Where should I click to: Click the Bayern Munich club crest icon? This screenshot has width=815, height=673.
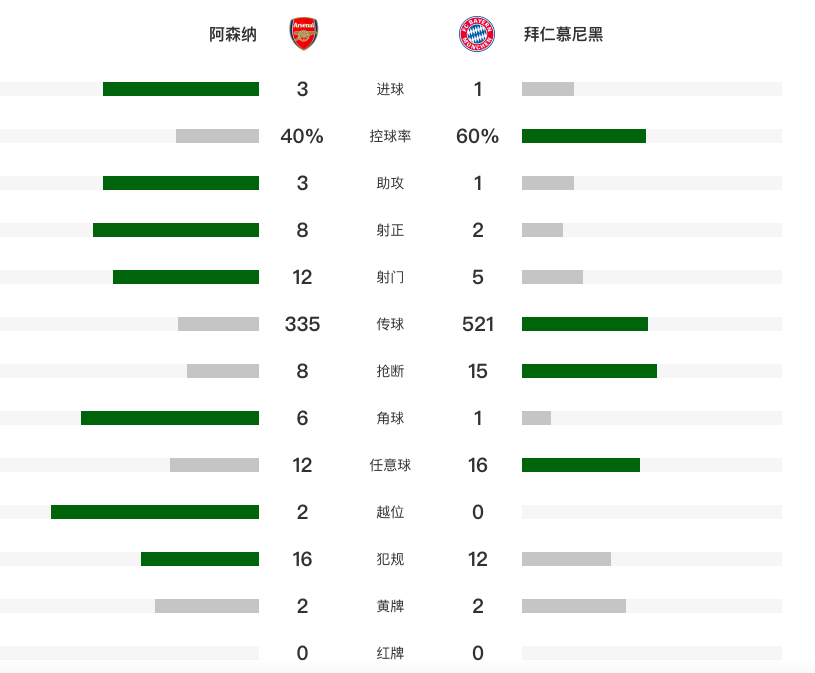pyautogui.click(x=477, y=34)
